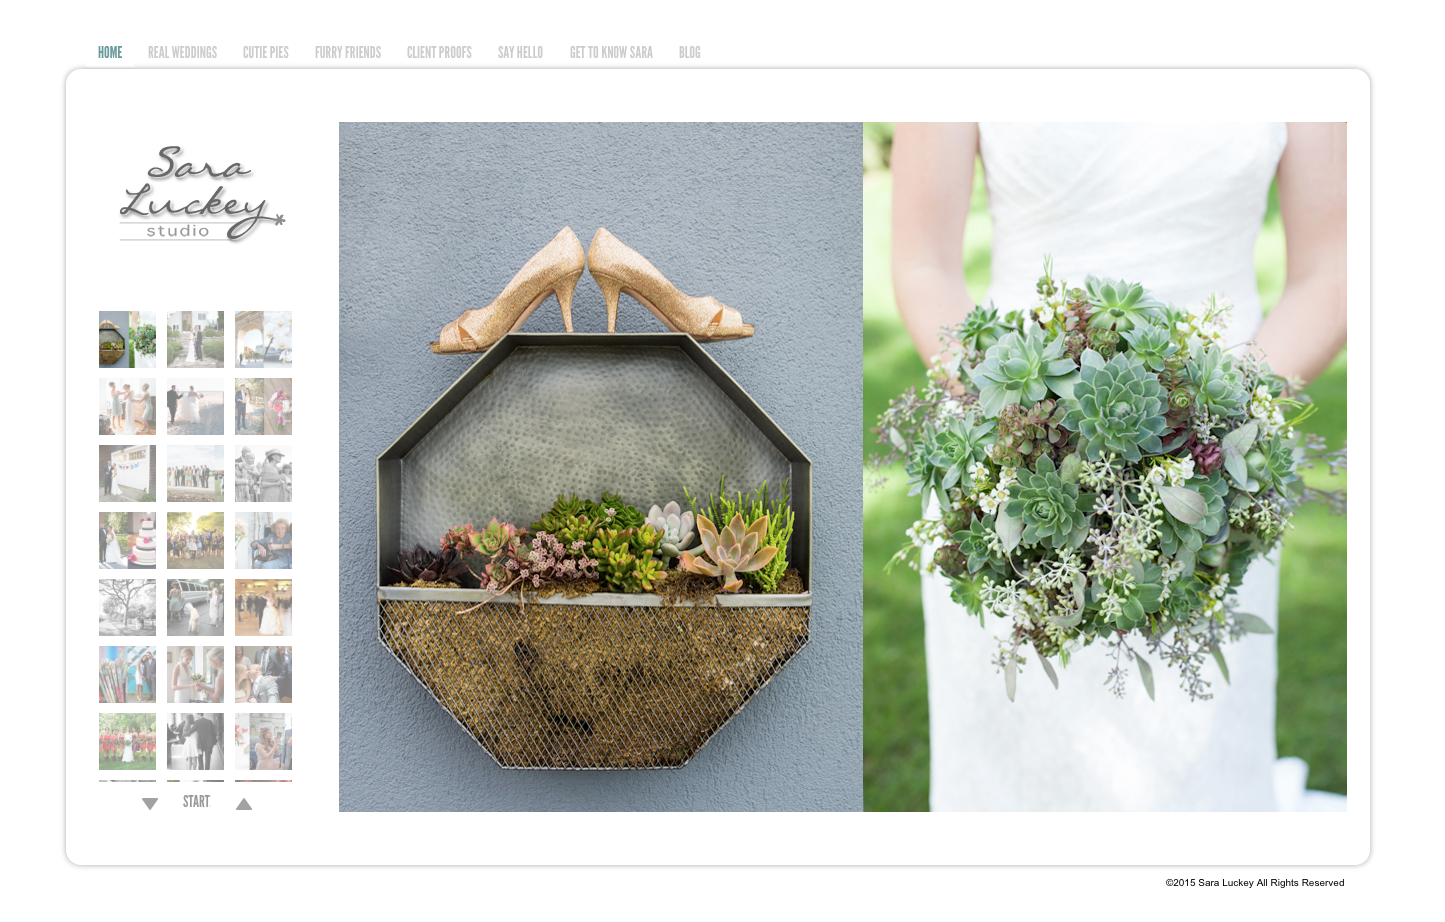Click the "©2015 Sara Luckey All Rights Reserved" text
Image resolution: width=1445 pixels, height=922 pixels.
point(1254,883)
